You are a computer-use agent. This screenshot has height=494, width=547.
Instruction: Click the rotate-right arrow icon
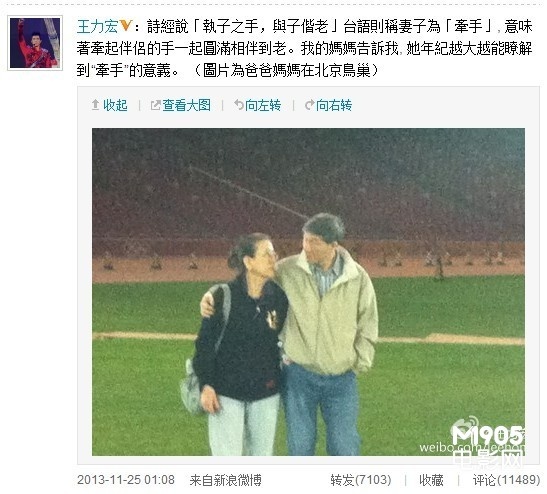[309, 105]
